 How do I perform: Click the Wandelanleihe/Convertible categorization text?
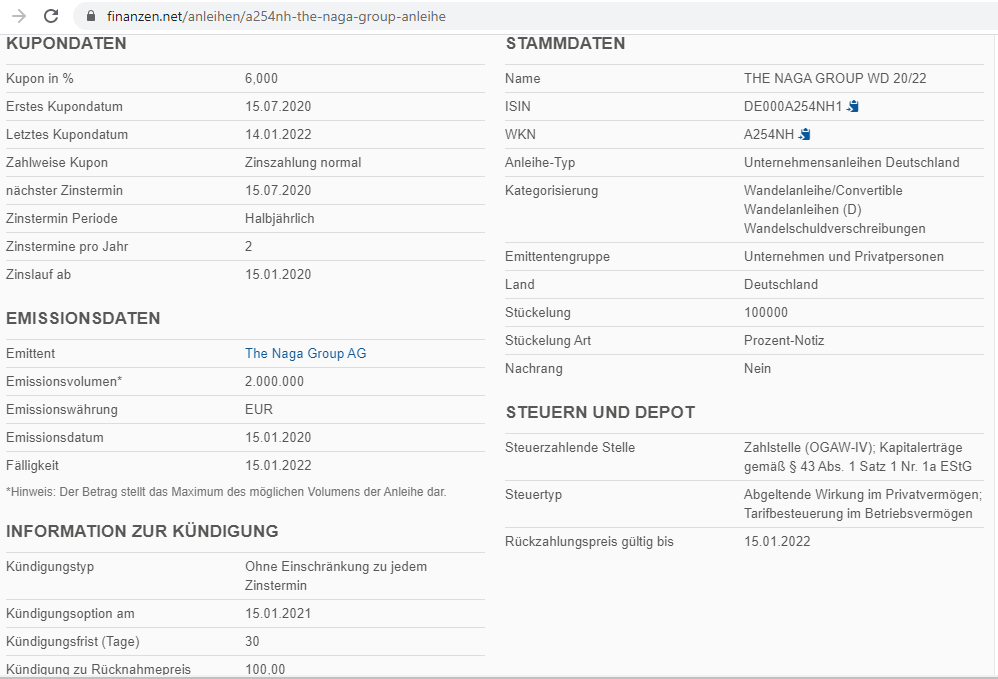pos(823,190)
